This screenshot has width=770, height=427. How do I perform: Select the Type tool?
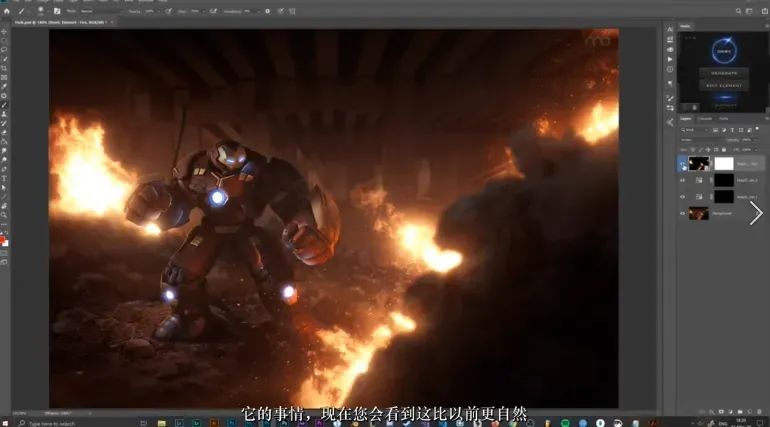5,178
